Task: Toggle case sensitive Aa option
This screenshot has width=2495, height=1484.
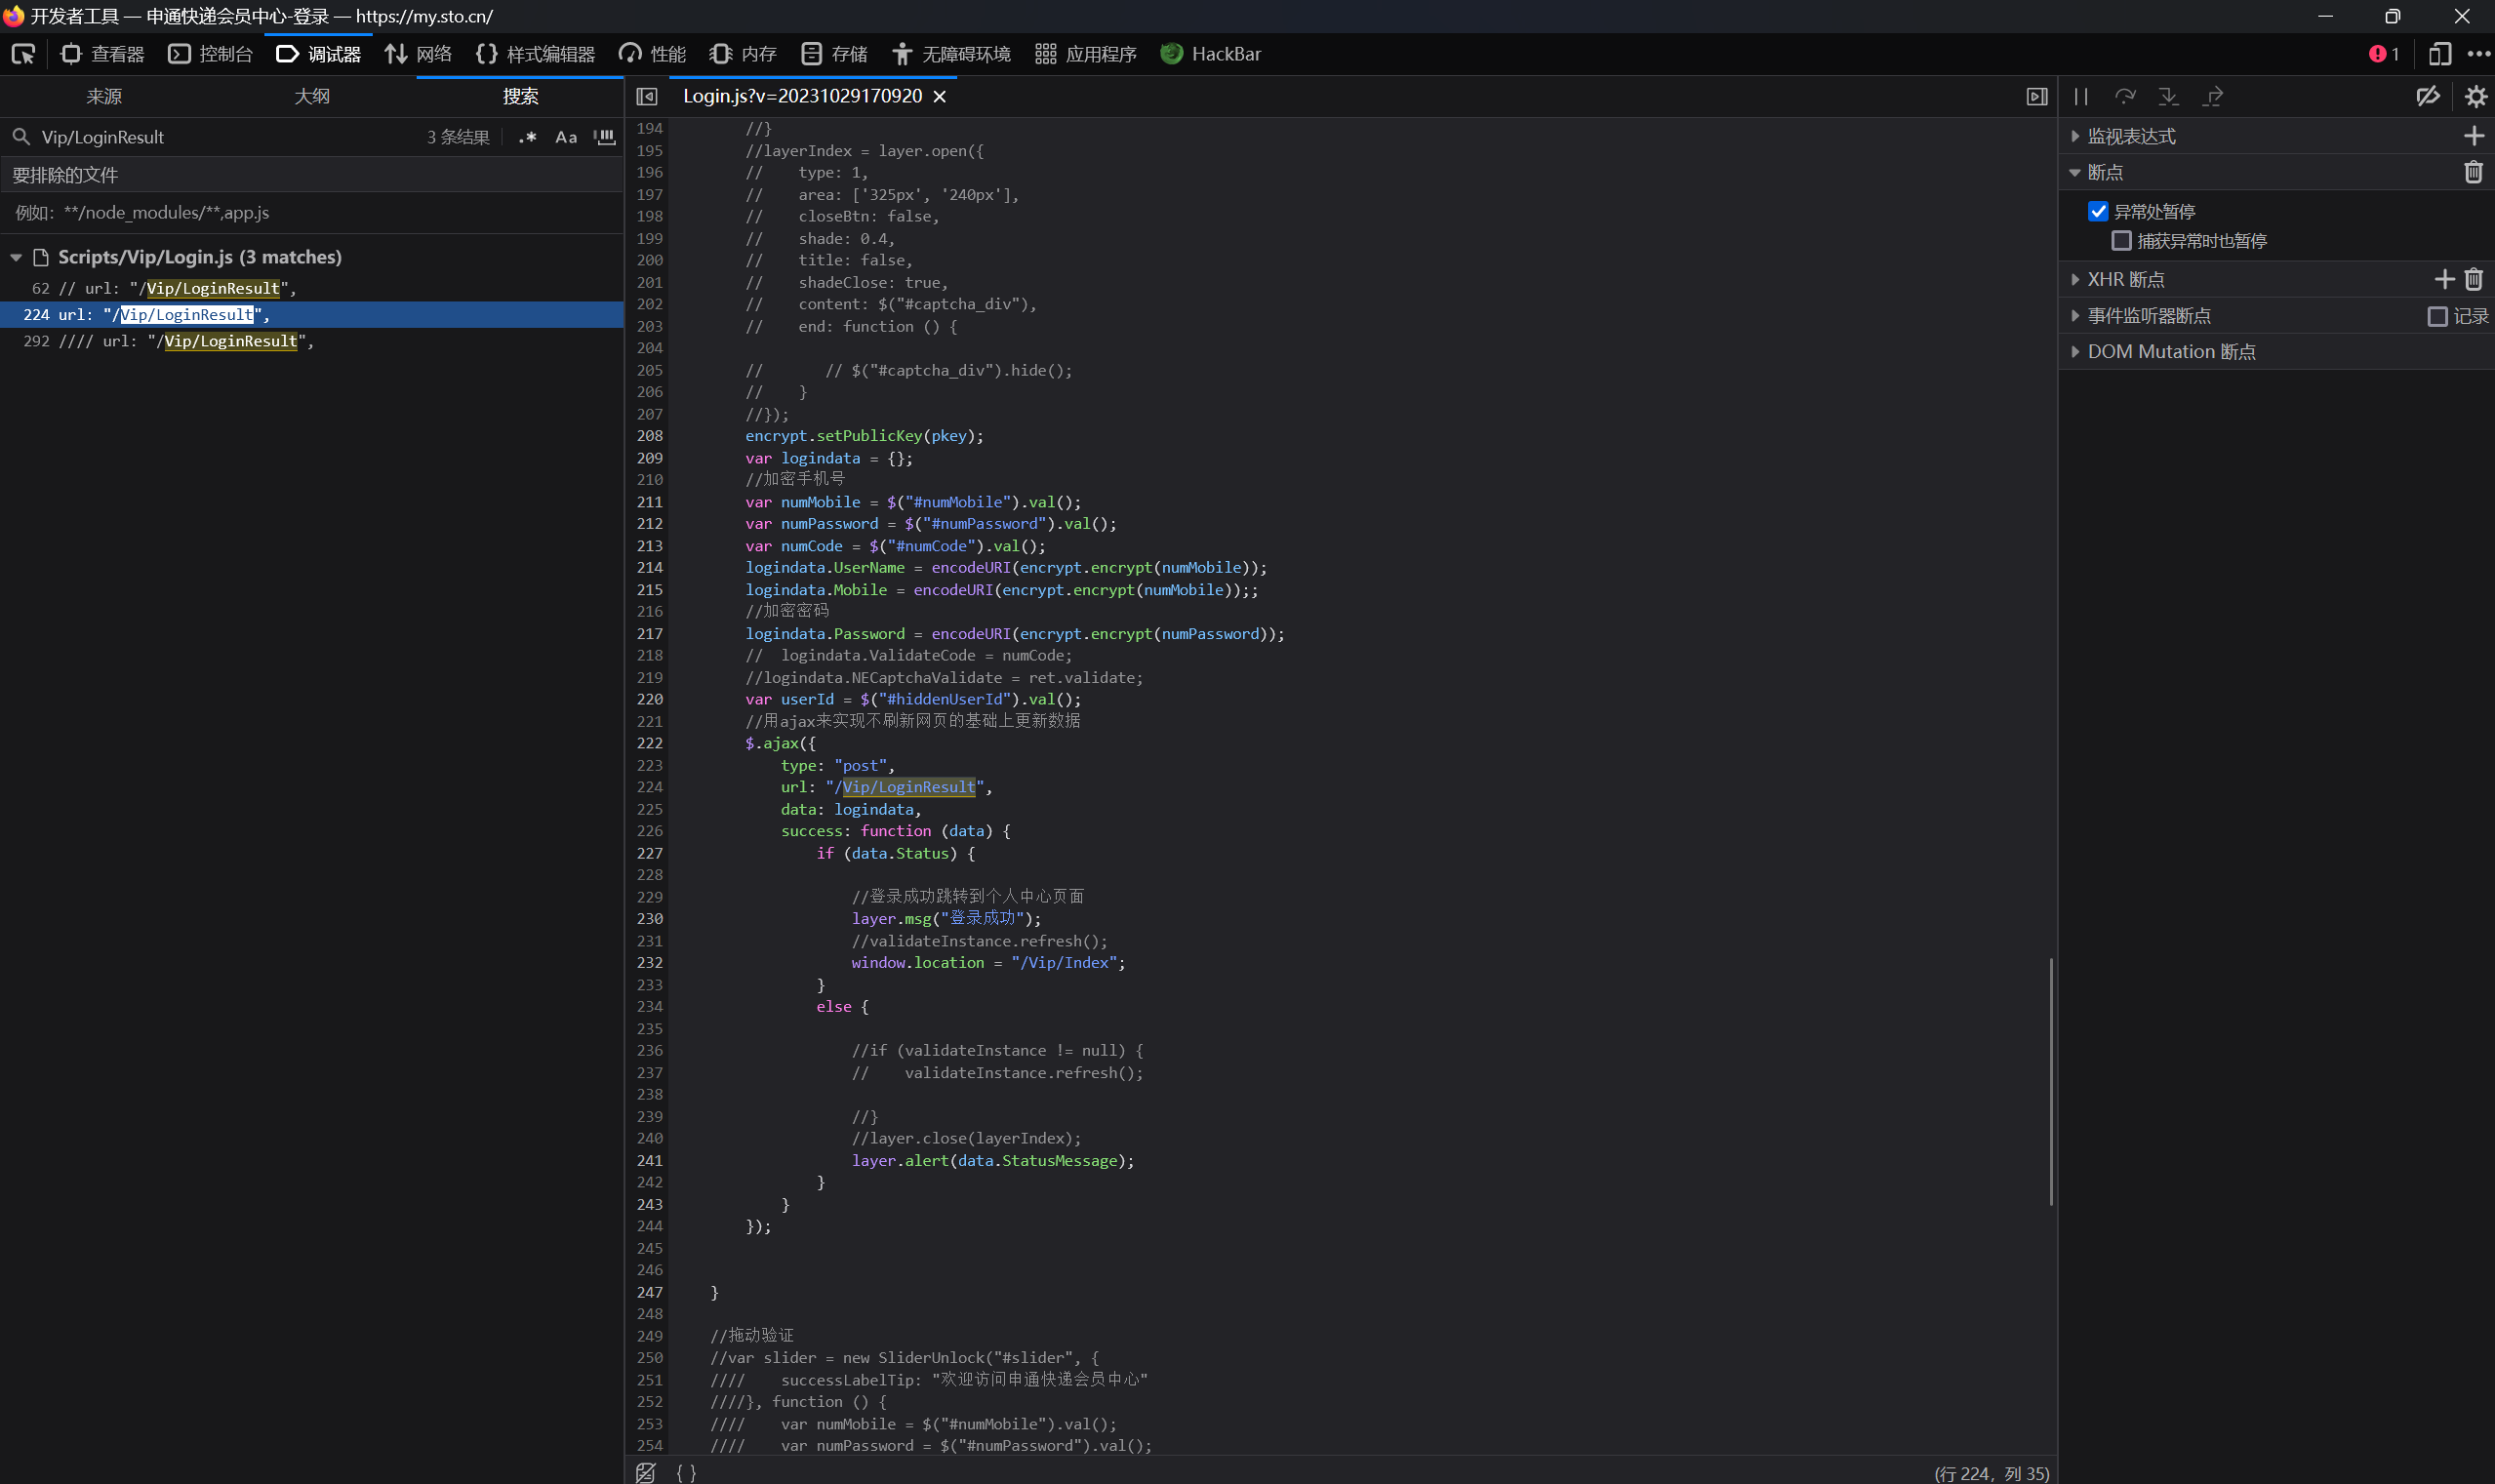Action: 566,137
